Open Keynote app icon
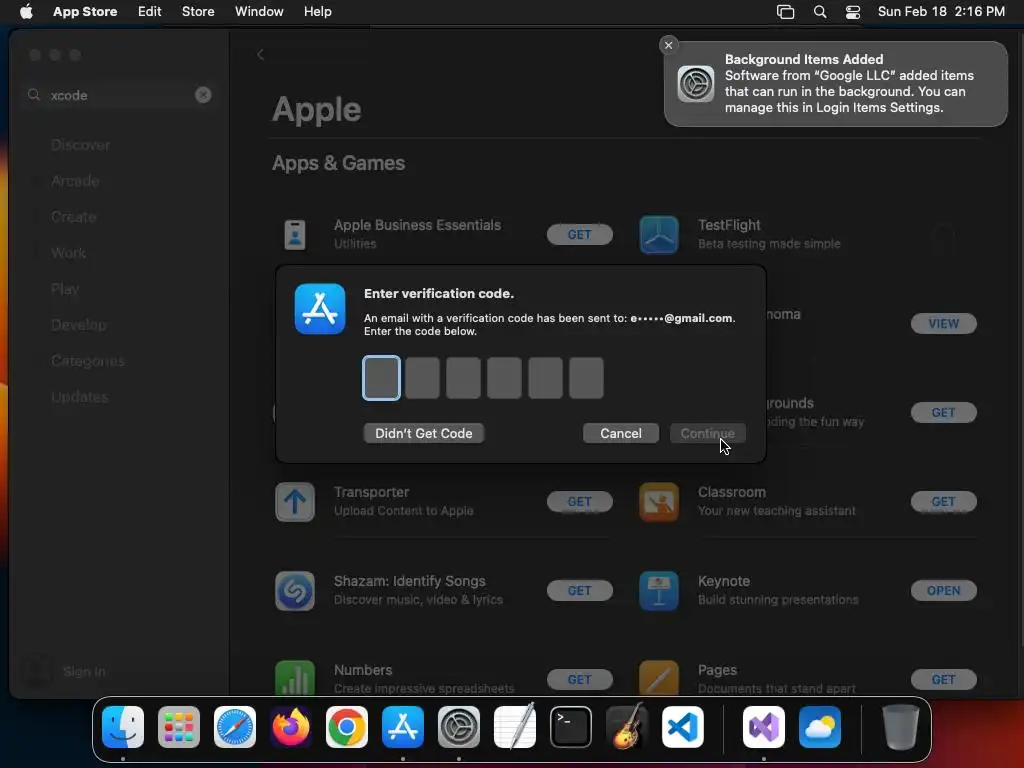This screenshot has width=1024, height=768. click(658, 591)
